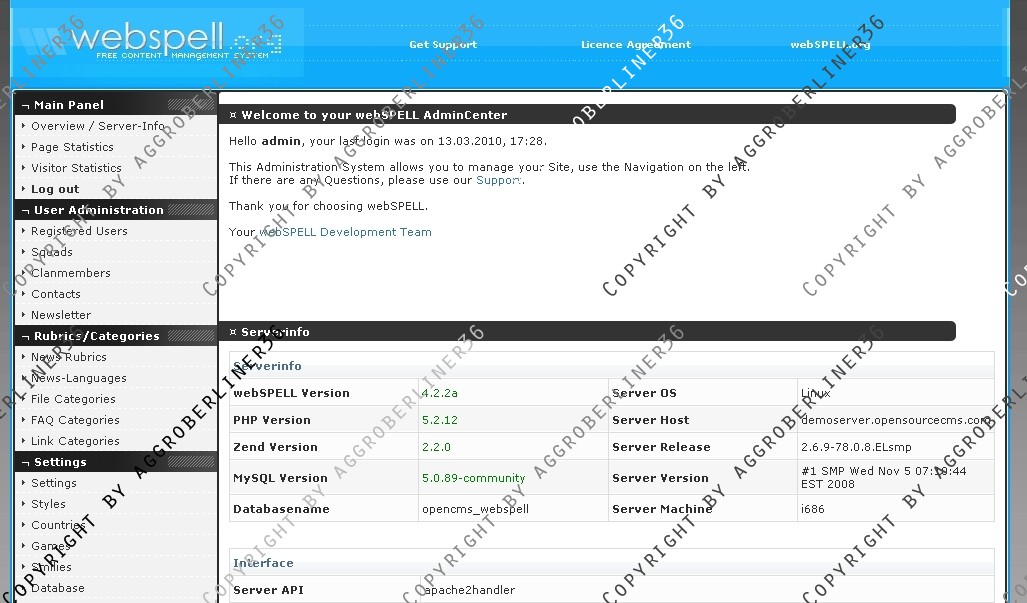Collapse the User Administration section
The width and height of the screenshot is (1027, 603).
click(x=116, y=210)
